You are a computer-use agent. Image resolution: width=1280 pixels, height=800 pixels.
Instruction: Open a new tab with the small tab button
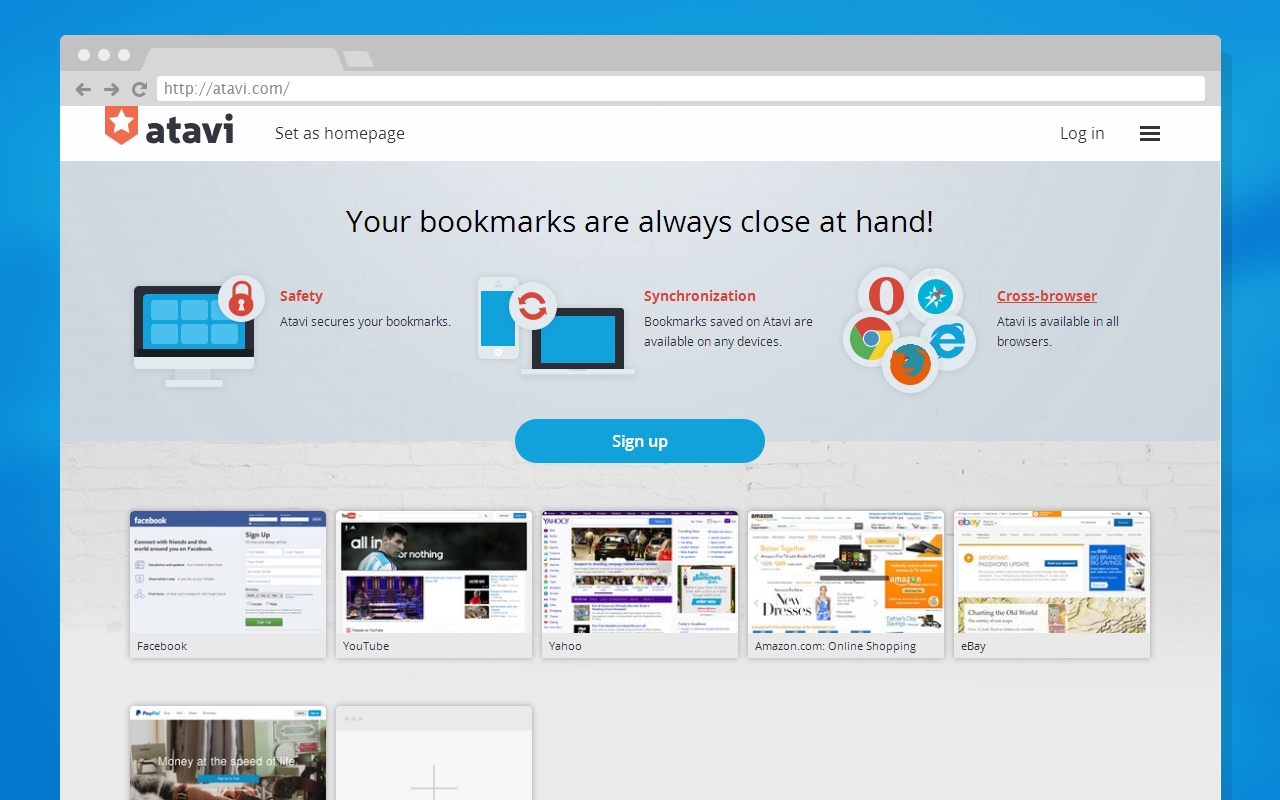tap(358, 60)
